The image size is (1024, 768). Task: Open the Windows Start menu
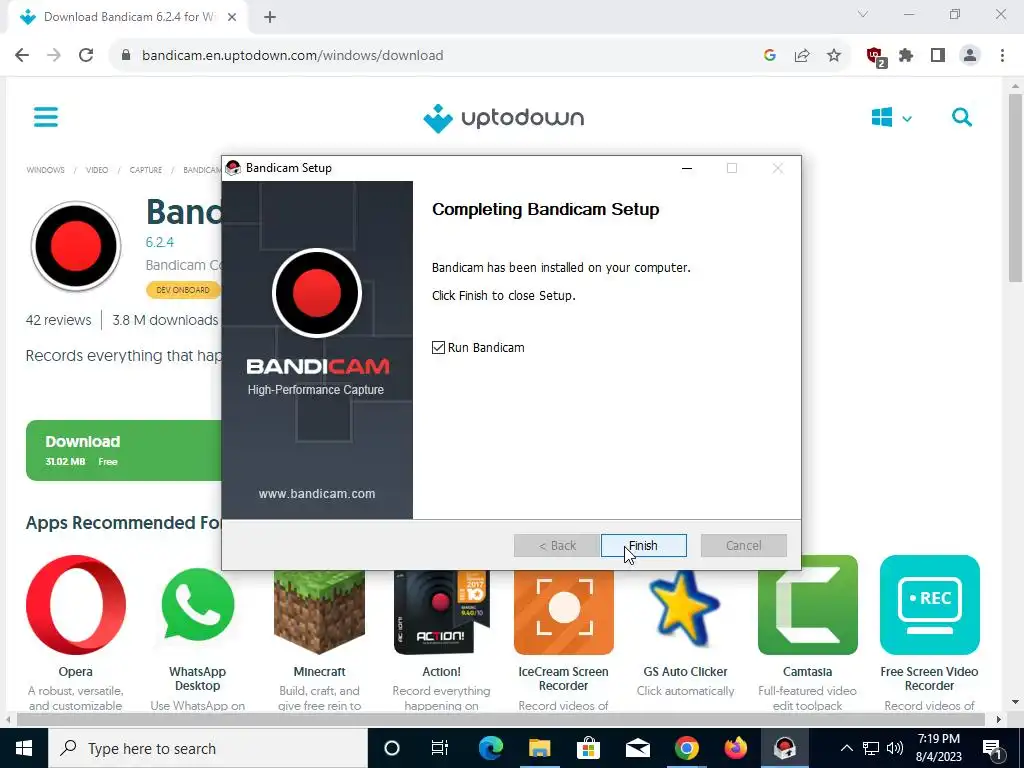(24, 748)
